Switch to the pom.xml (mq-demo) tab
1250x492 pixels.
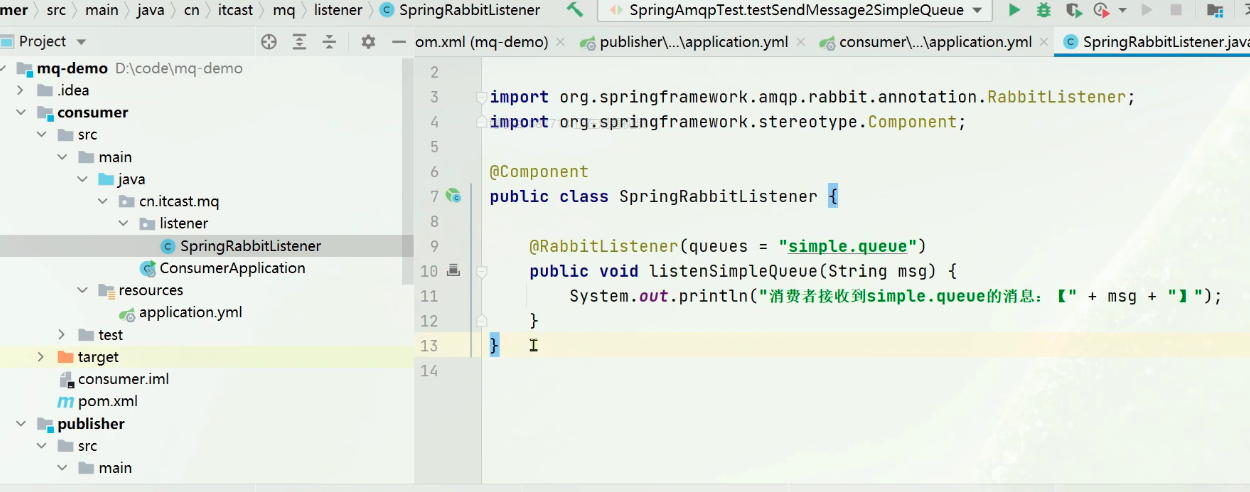click(x=482, y=42)
